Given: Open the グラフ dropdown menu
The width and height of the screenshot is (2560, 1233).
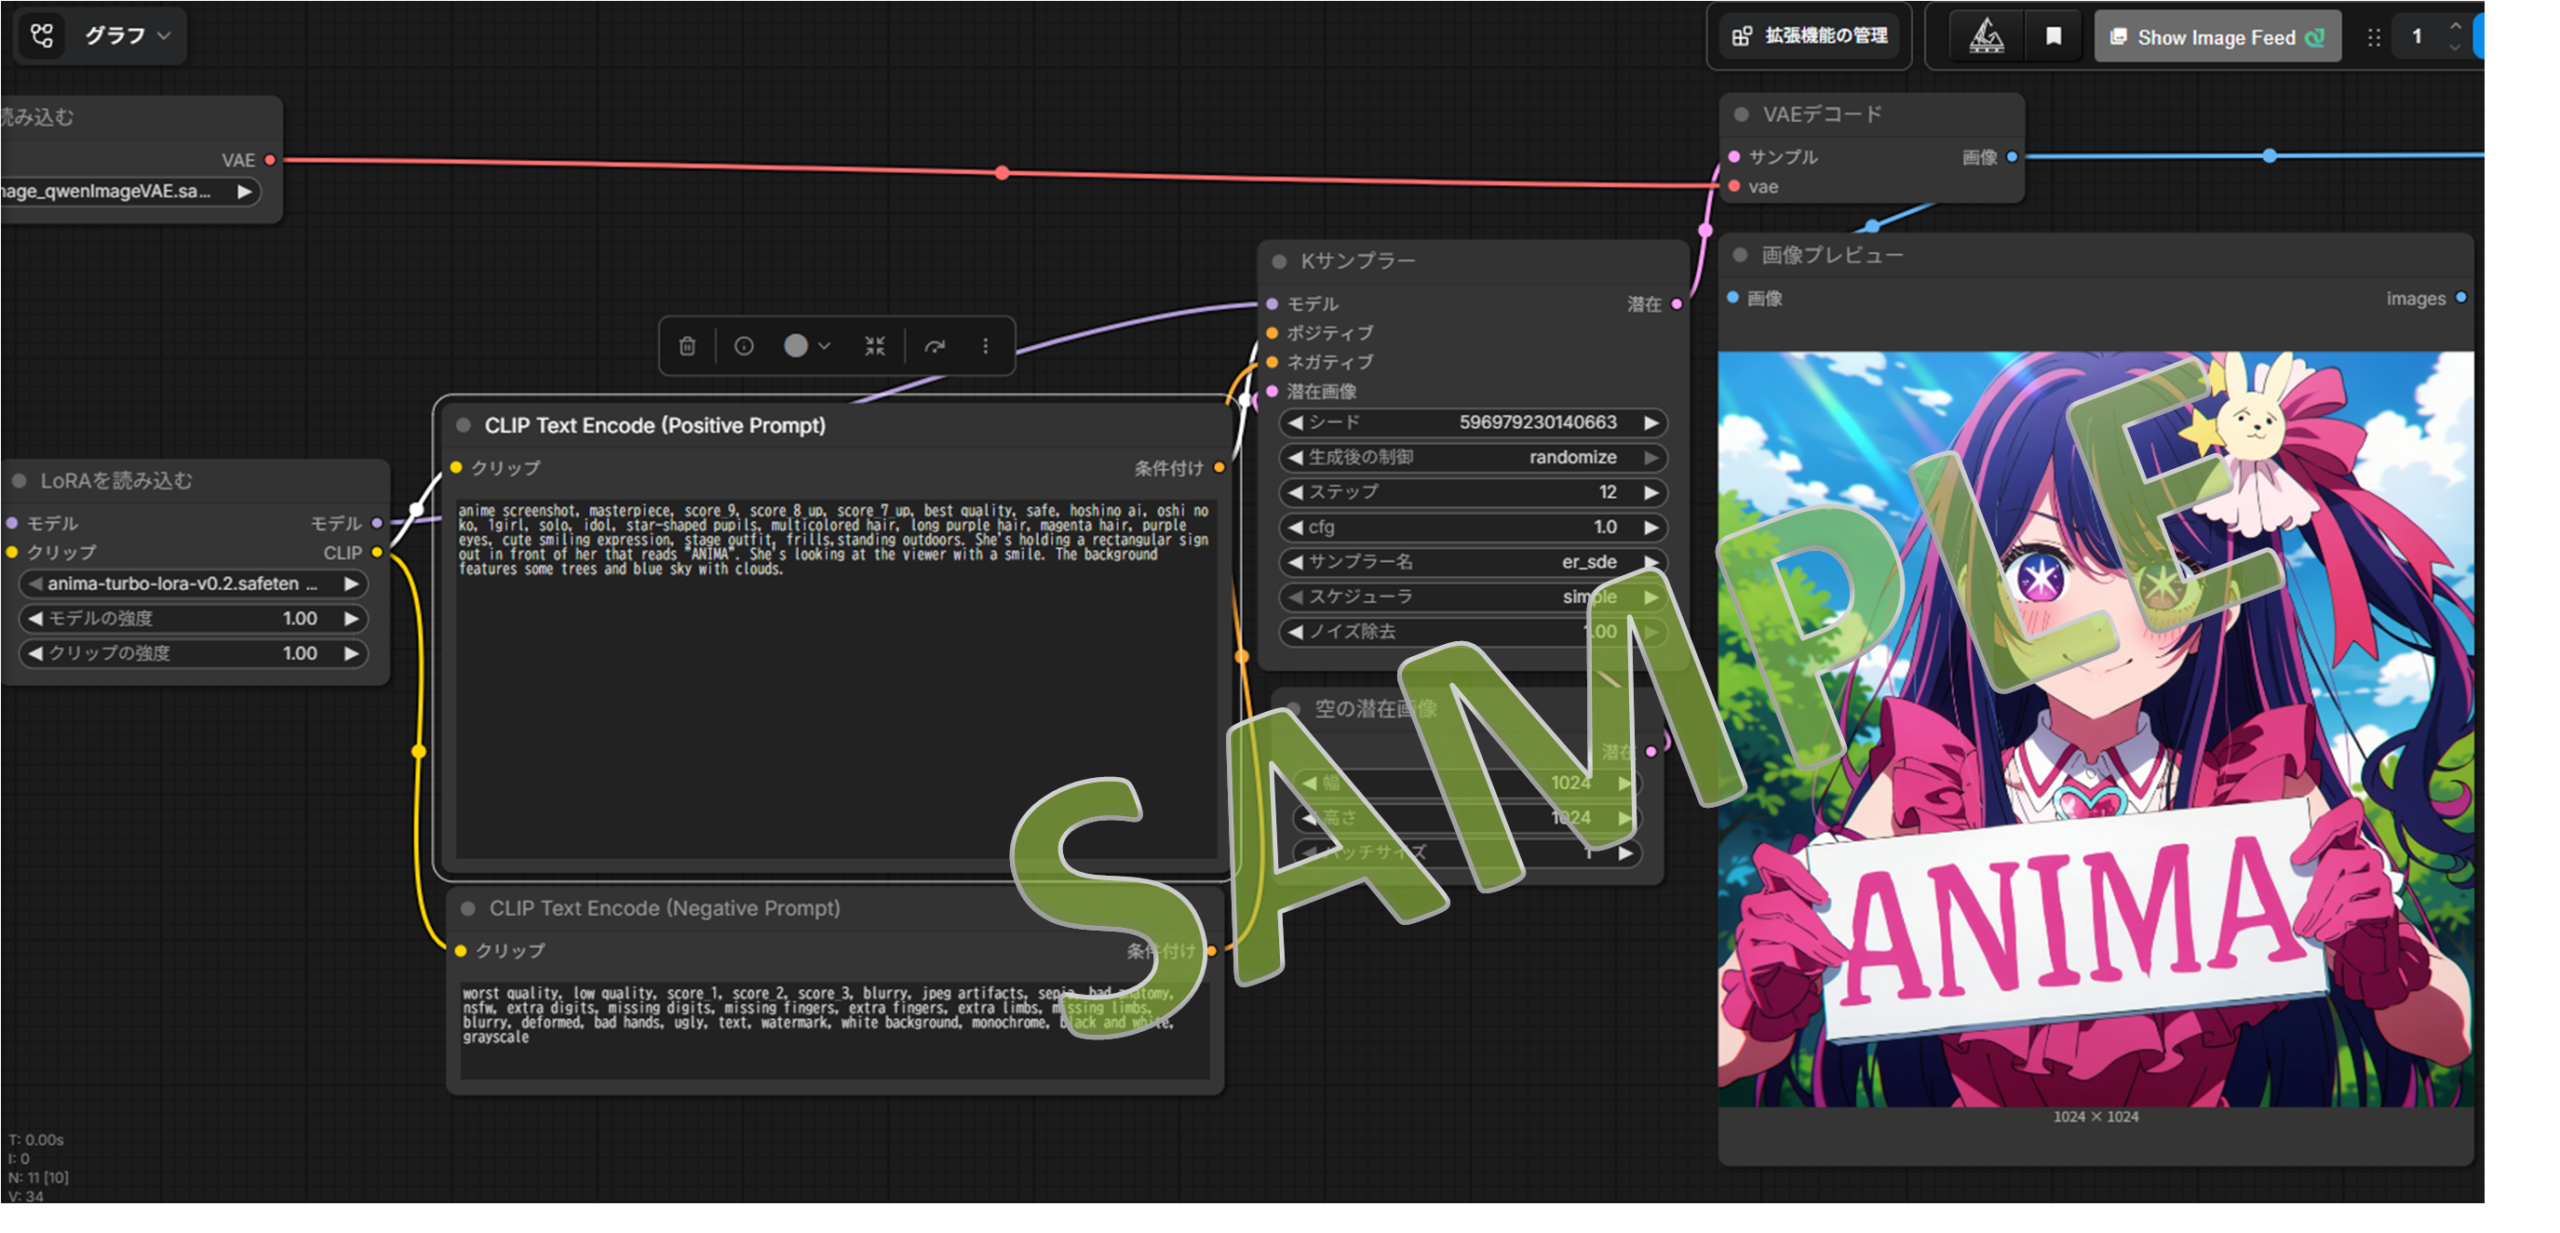Looking at the screenshot, I should pyautogui.click(x=127, y=36).
